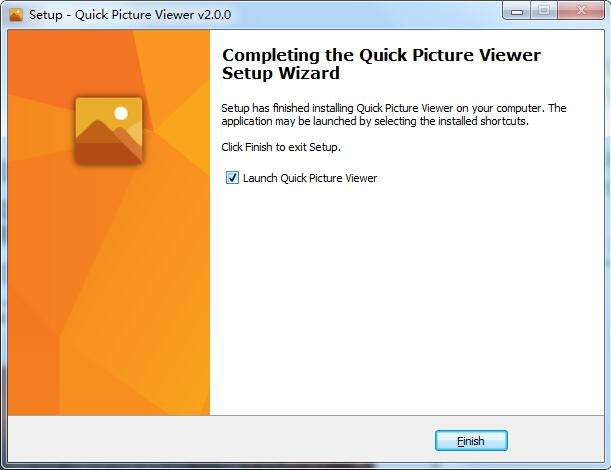
Task: Click the gray bottom bar left of Finish
Action: [218, 440]
